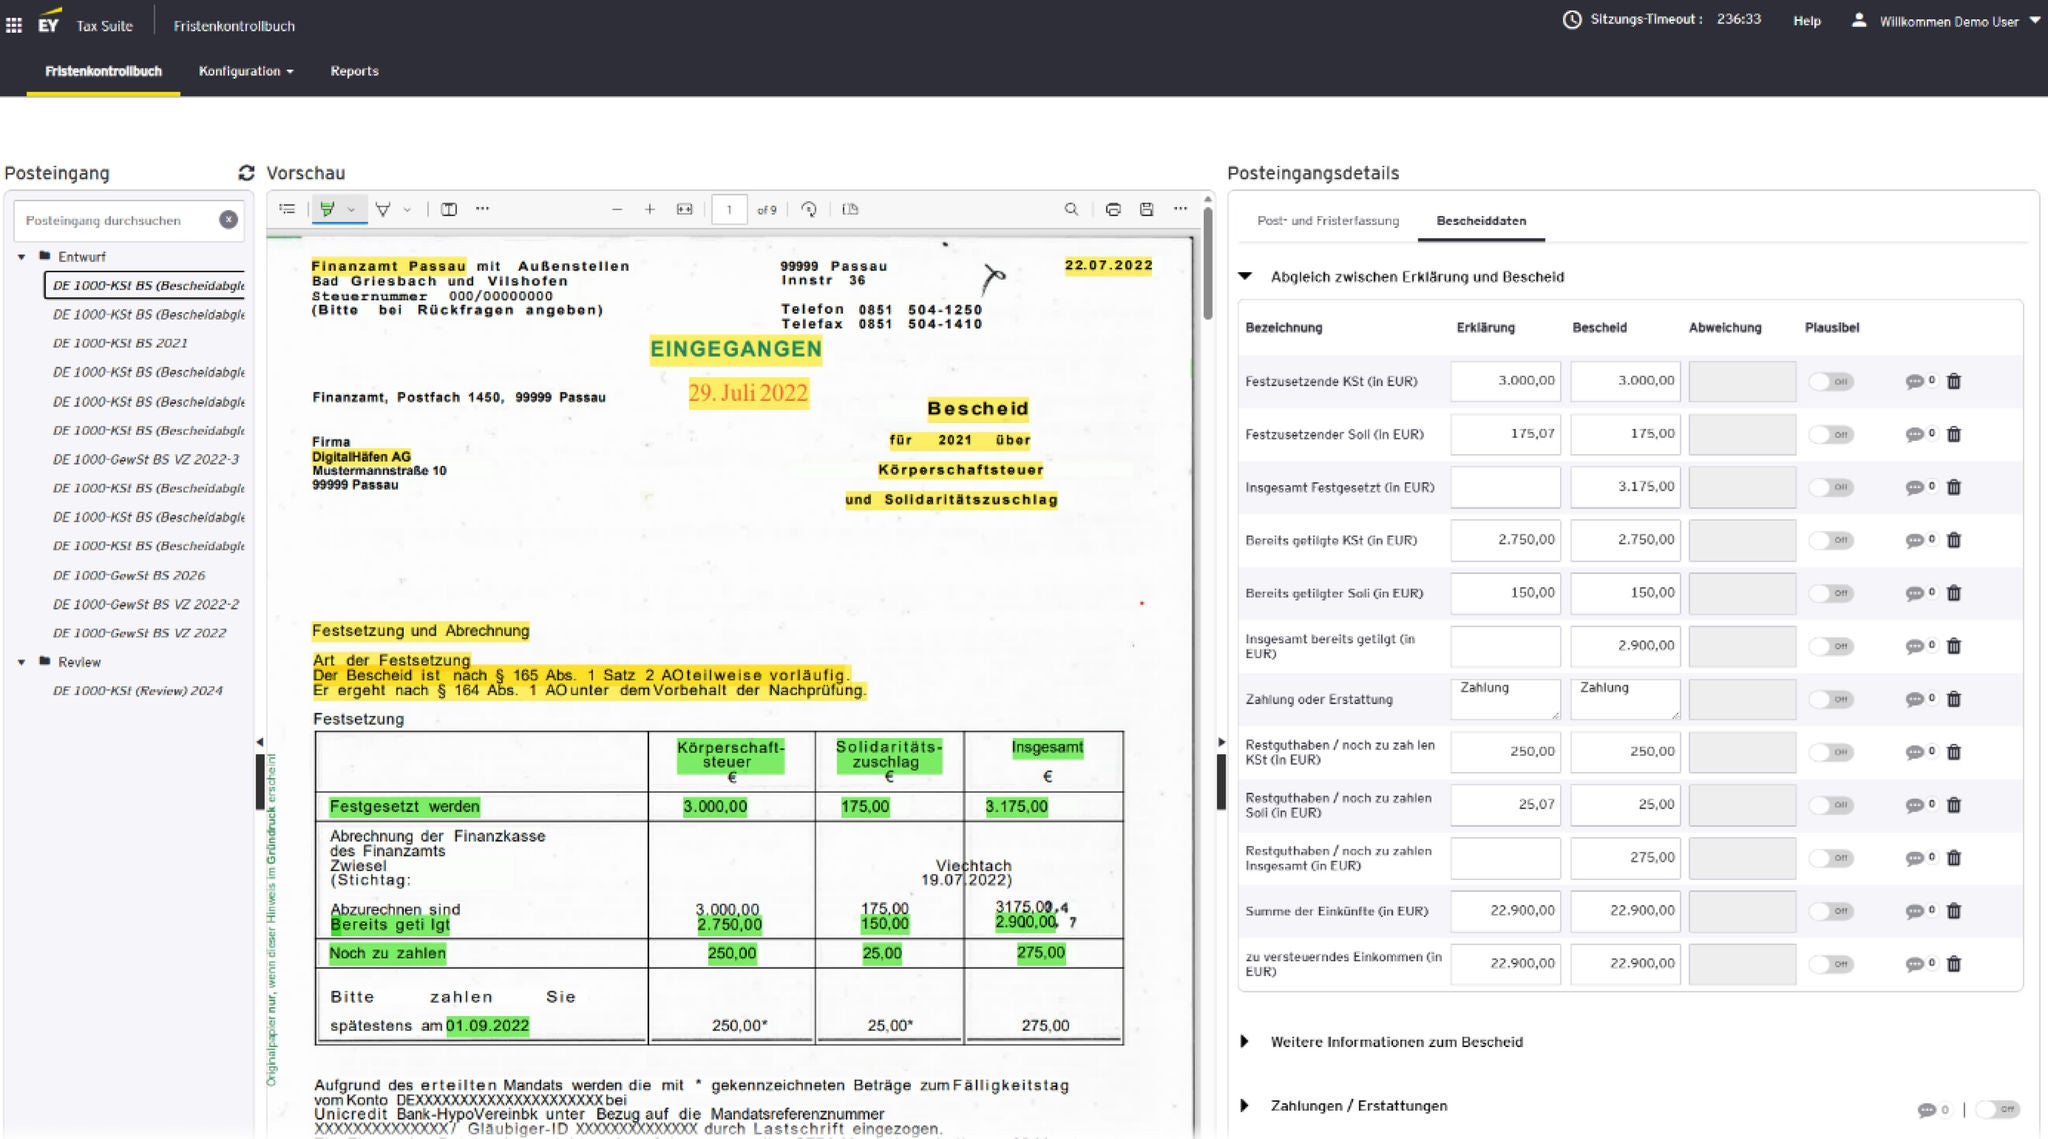The image size is (2048, 1139).
Task: Open DE 1000-GewSt BS VZ 2022-3
Action: 146,459
